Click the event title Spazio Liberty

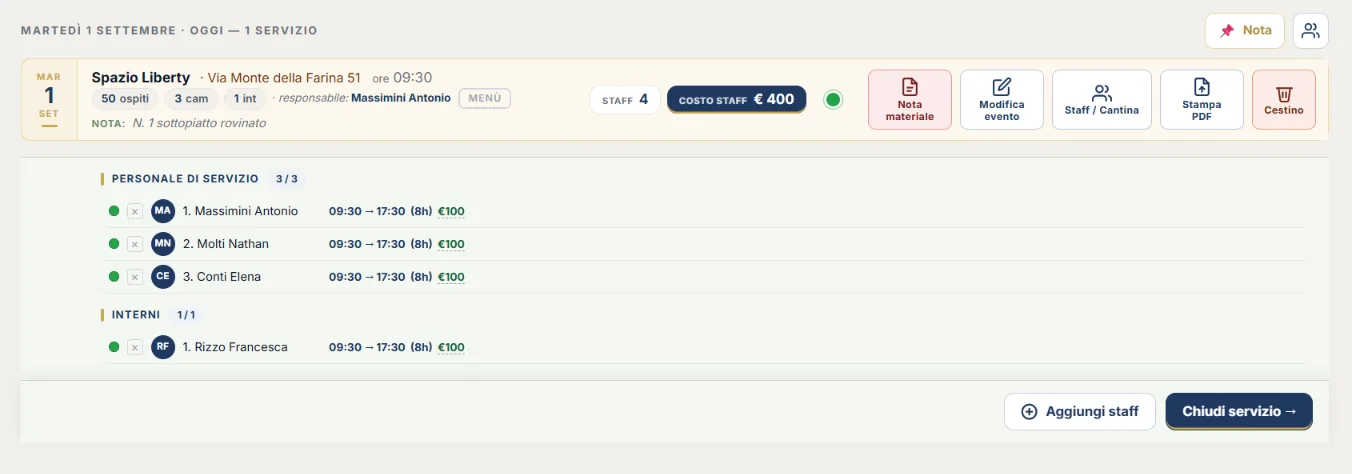[141, 77]
